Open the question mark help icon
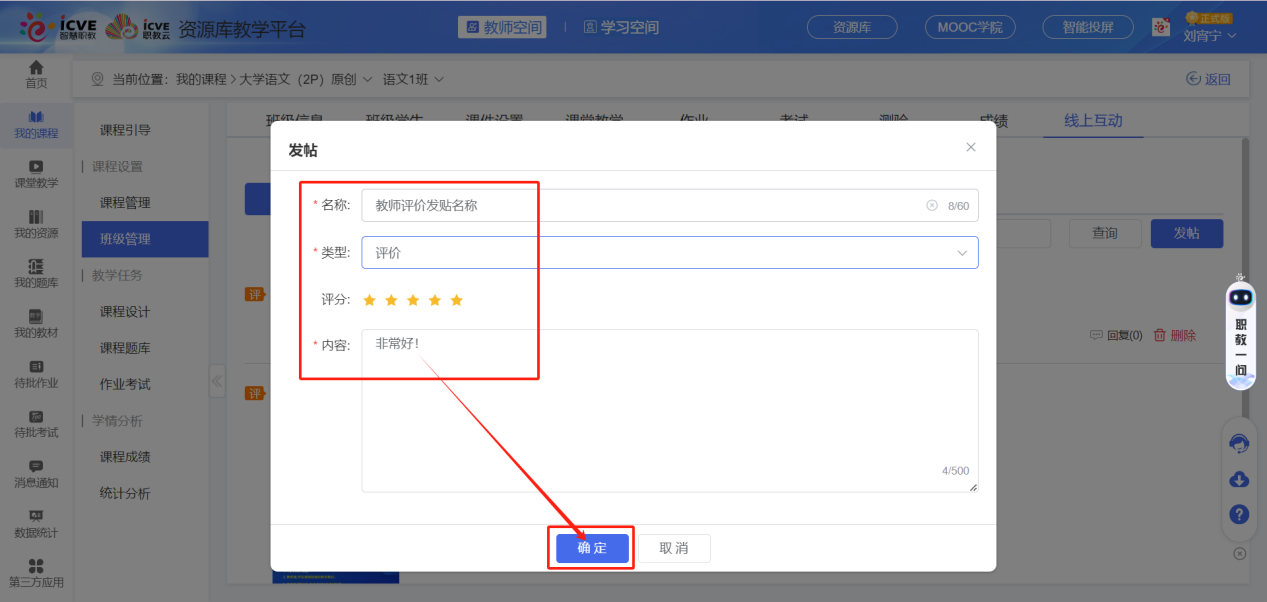Viewport: 1267px width, 602px height. coord(1239,514)
